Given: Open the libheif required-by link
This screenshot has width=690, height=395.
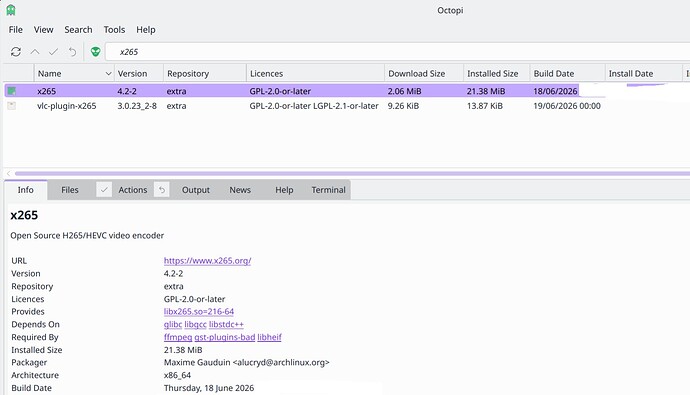Looking at the screenshot, I should click(269, 337).
